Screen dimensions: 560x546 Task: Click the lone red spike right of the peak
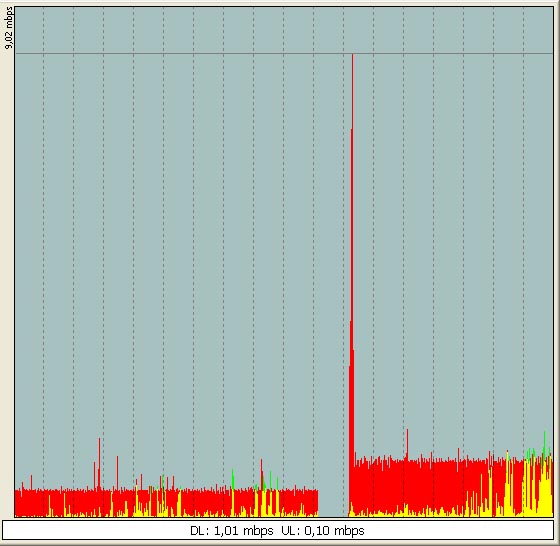[x=407, y=444]
